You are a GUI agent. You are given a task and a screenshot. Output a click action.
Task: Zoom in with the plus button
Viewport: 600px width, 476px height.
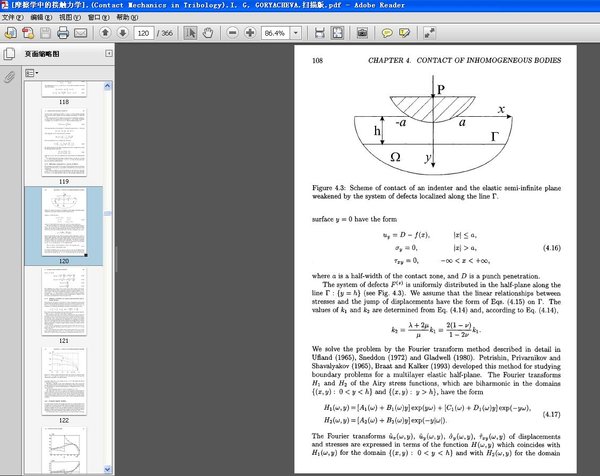point(249,33)
